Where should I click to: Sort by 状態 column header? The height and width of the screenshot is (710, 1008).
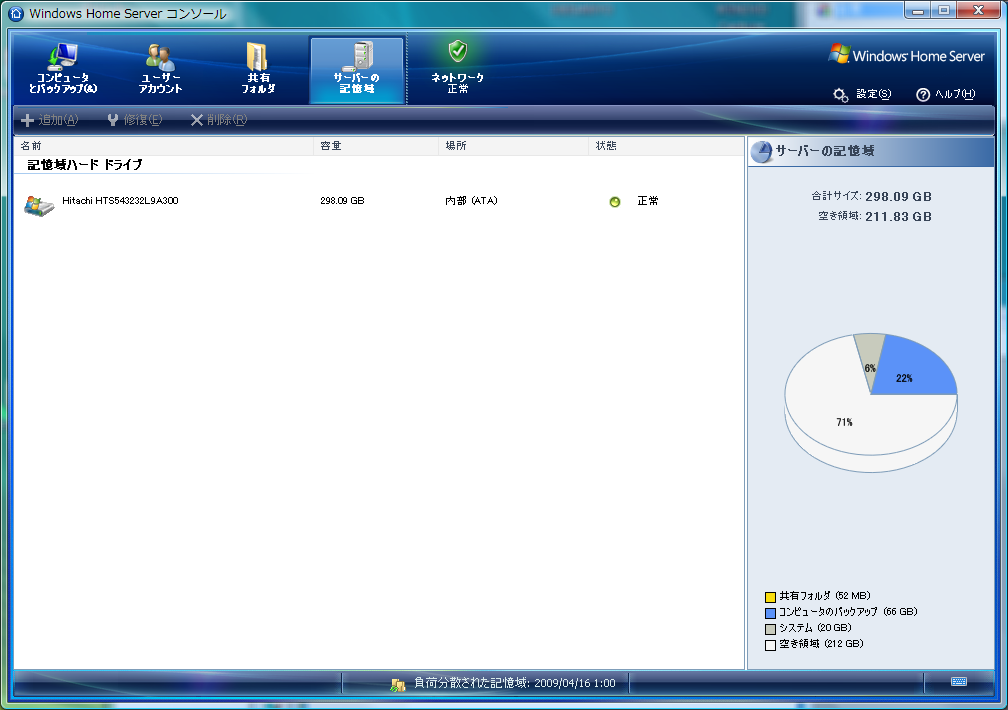click(665, 146)
